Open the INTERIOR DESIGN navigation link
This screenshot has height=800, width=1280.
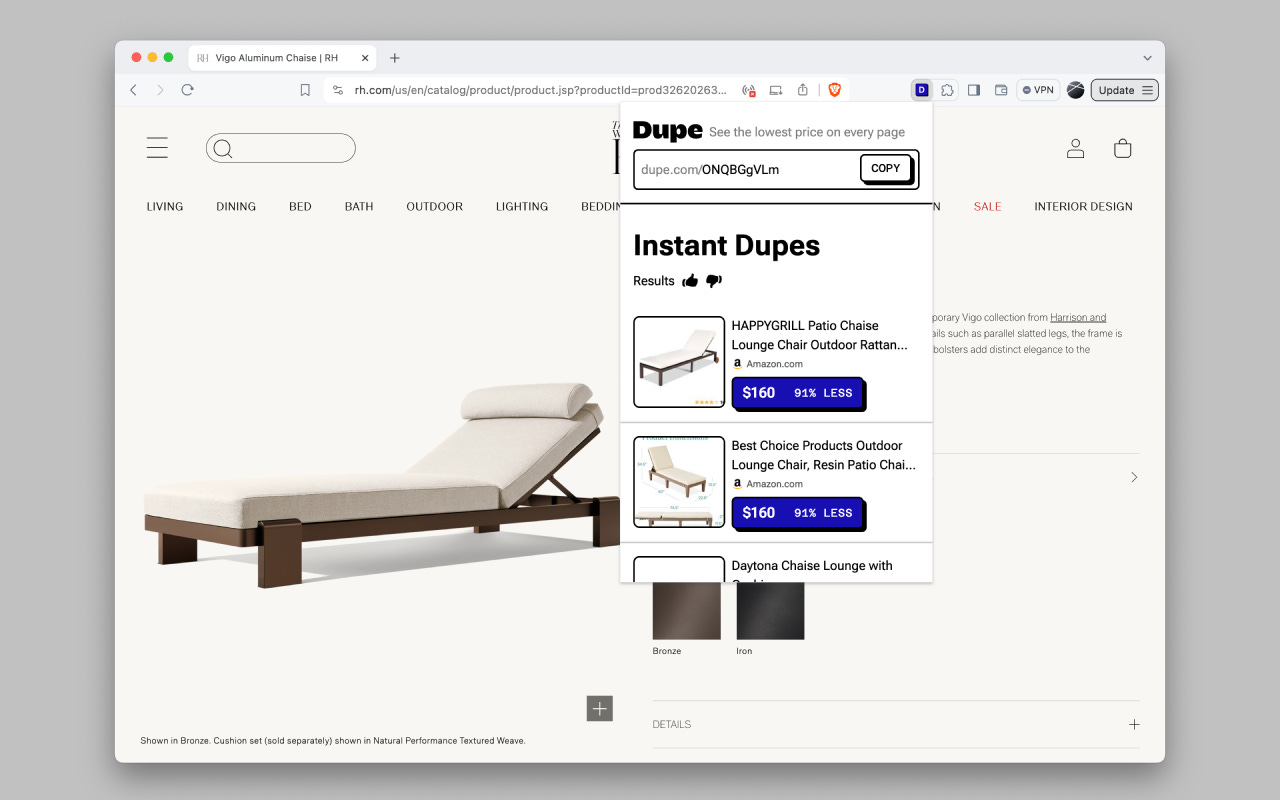coord(1083,207)
